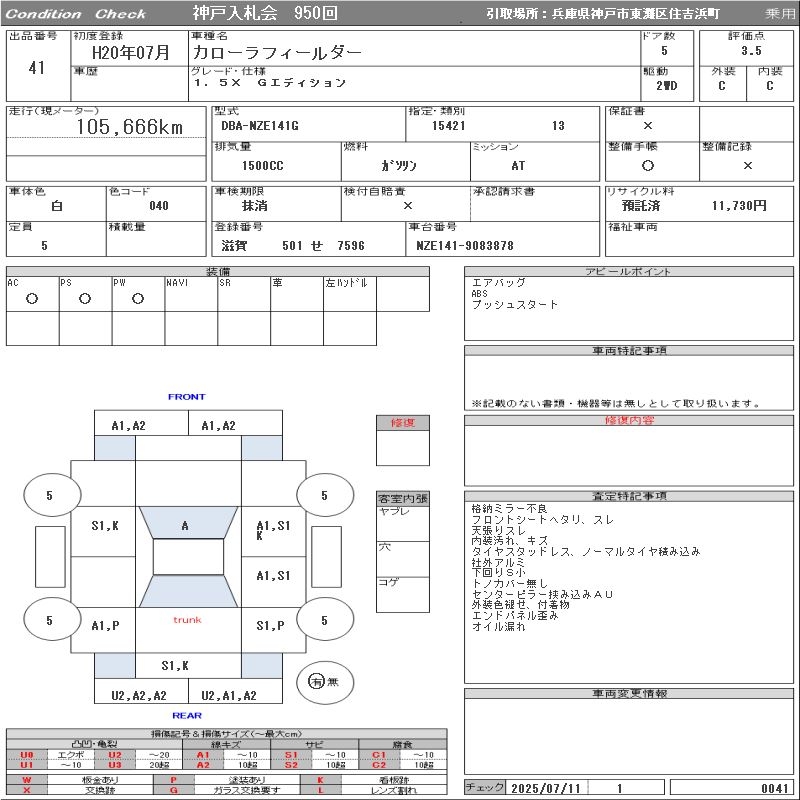
Task: Click the rear bumper section U2,A2,A2
Action: tap(141, 691)
